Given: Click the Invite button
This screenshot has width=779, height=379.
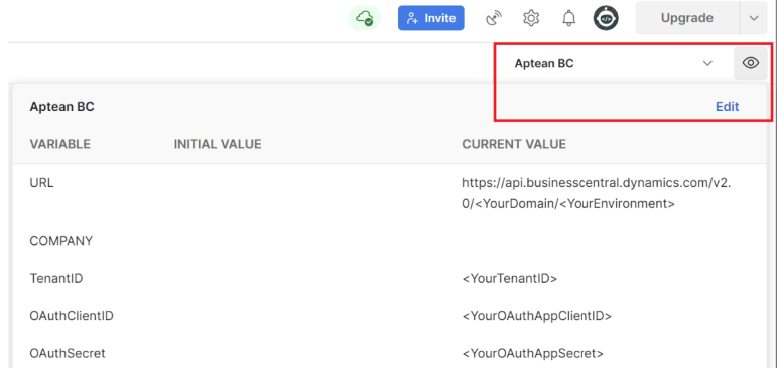Looking at the screenshot, I should click(x=431, y=18).
